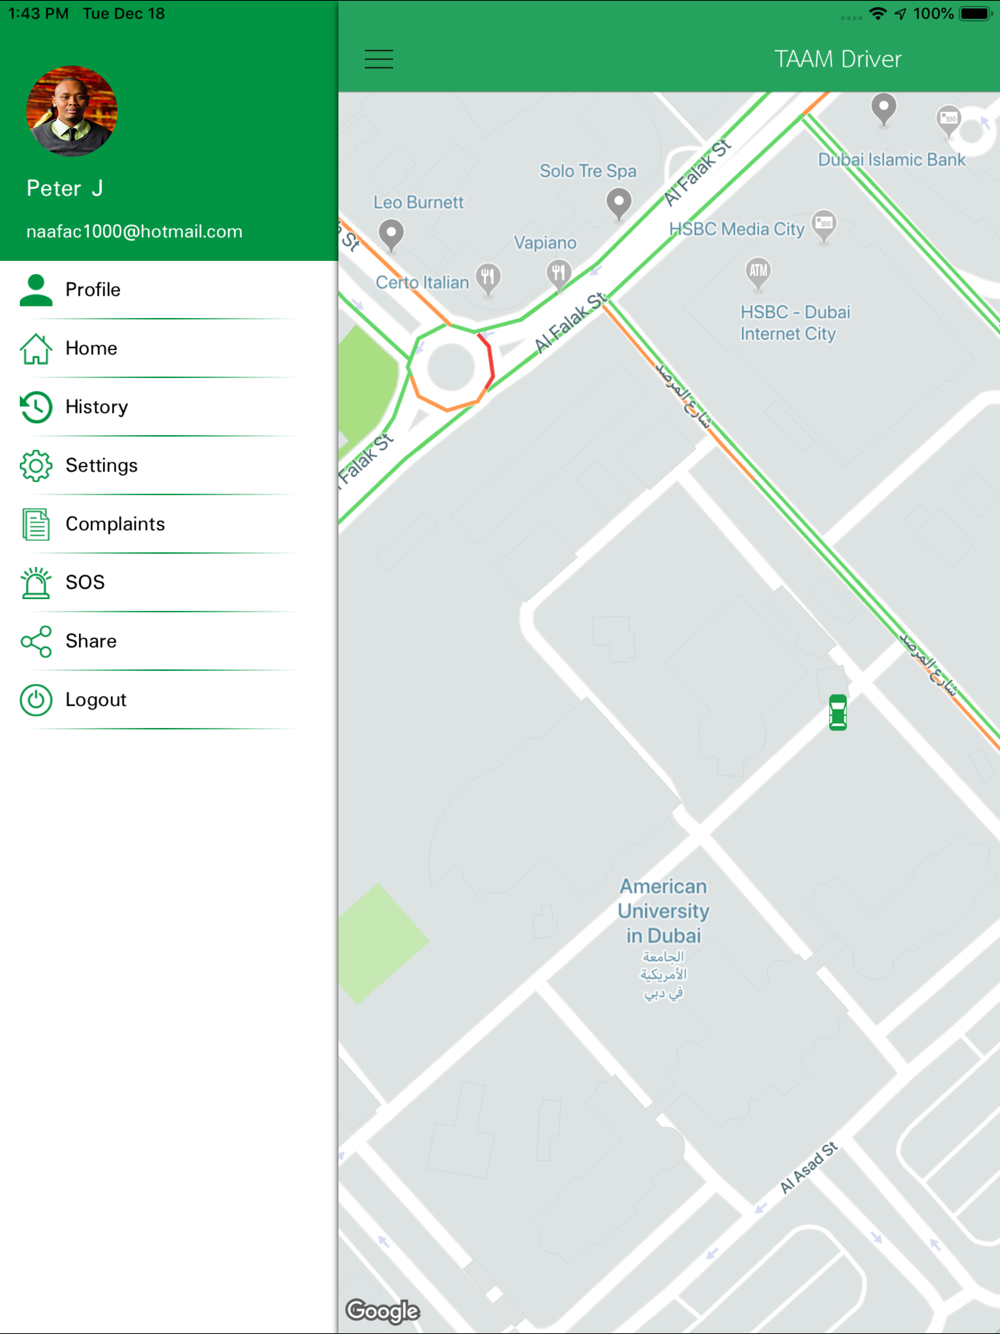This screenshot has height=1334, width=1000.
Task: Click the Google logo on map
Action: tap(383, 1310)
